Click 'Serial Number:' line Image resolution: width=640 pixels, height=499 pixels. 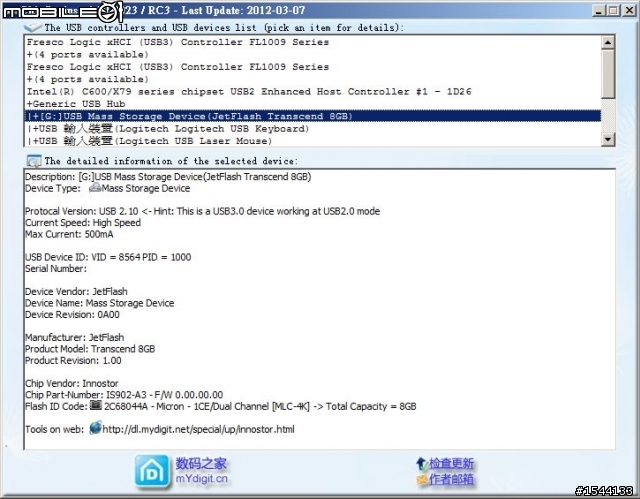coord(56,268)
